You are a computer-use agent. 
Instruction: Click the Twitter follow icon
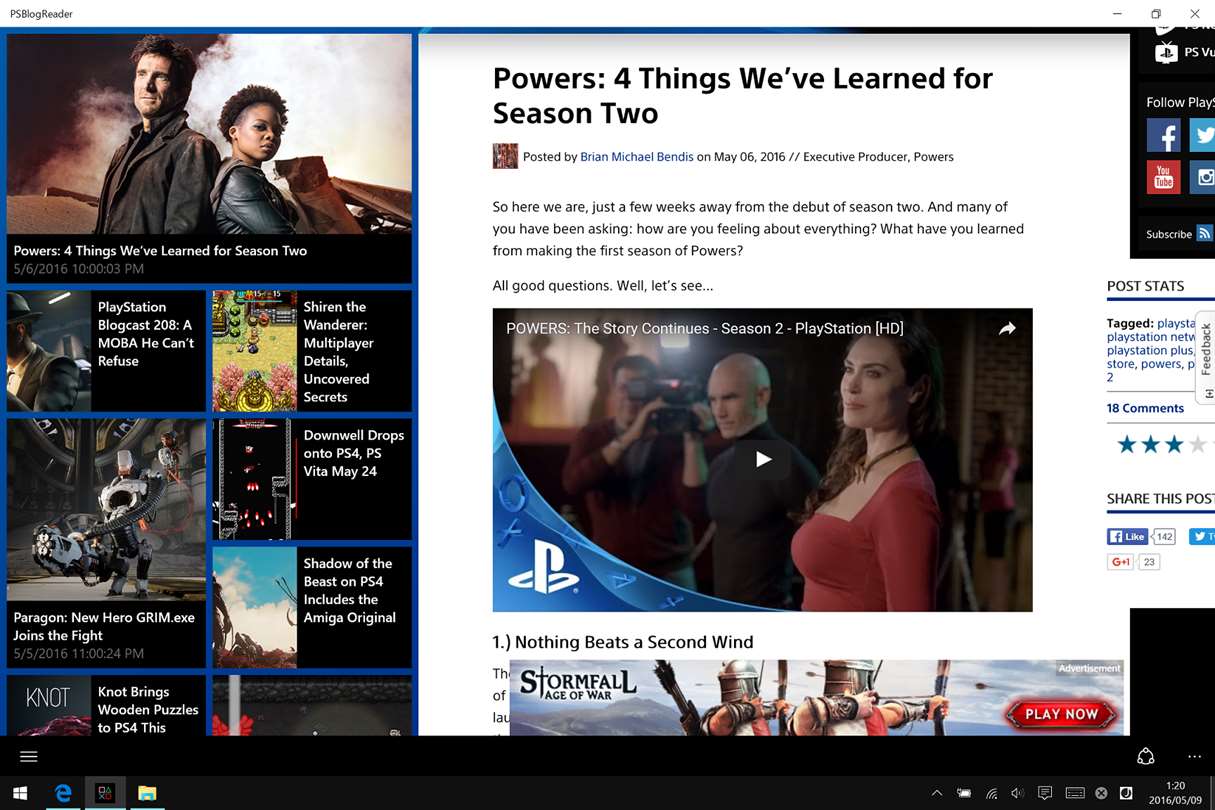pos(1202,135)
